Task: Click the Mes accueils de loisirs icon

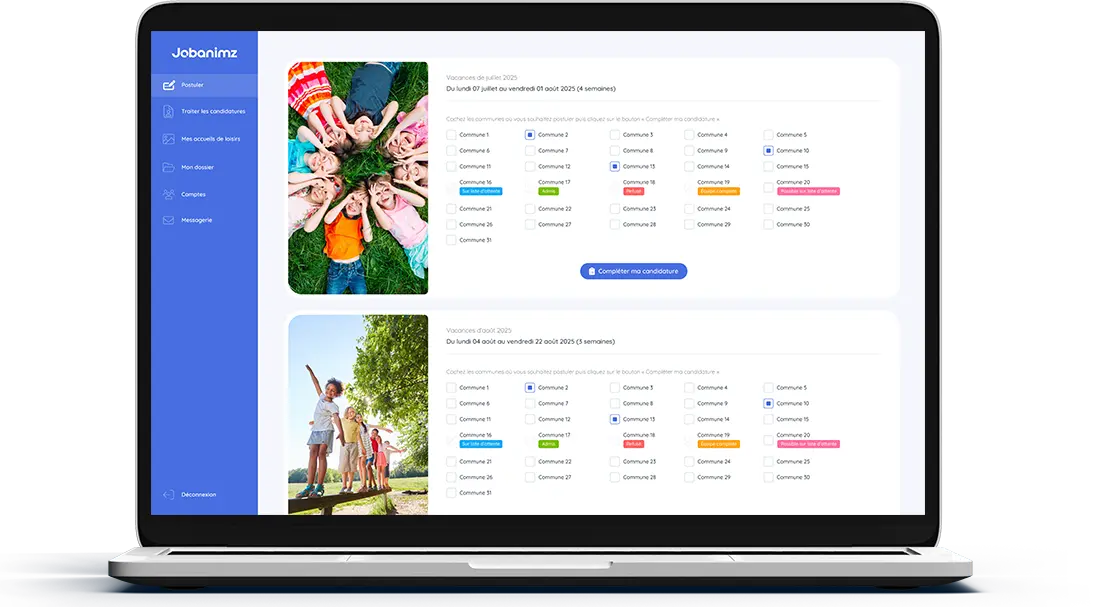Action: click(168, 139)
